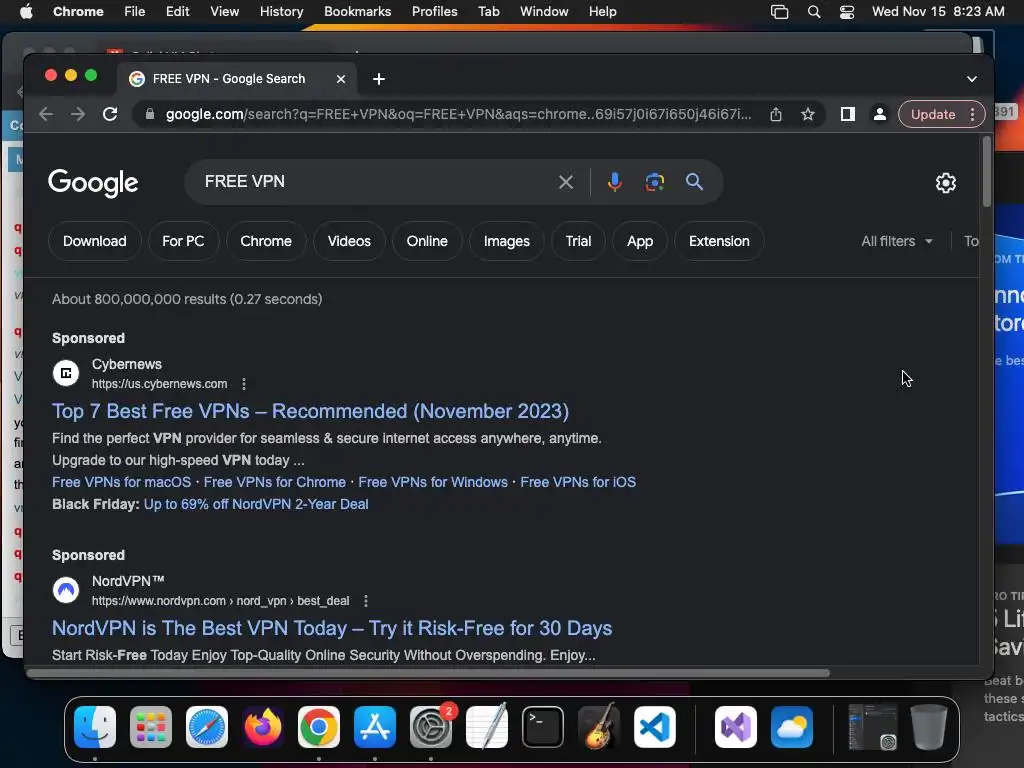Open Spotlight search in menu bar
Screen dimensions: 1024x768
[814, 12]
